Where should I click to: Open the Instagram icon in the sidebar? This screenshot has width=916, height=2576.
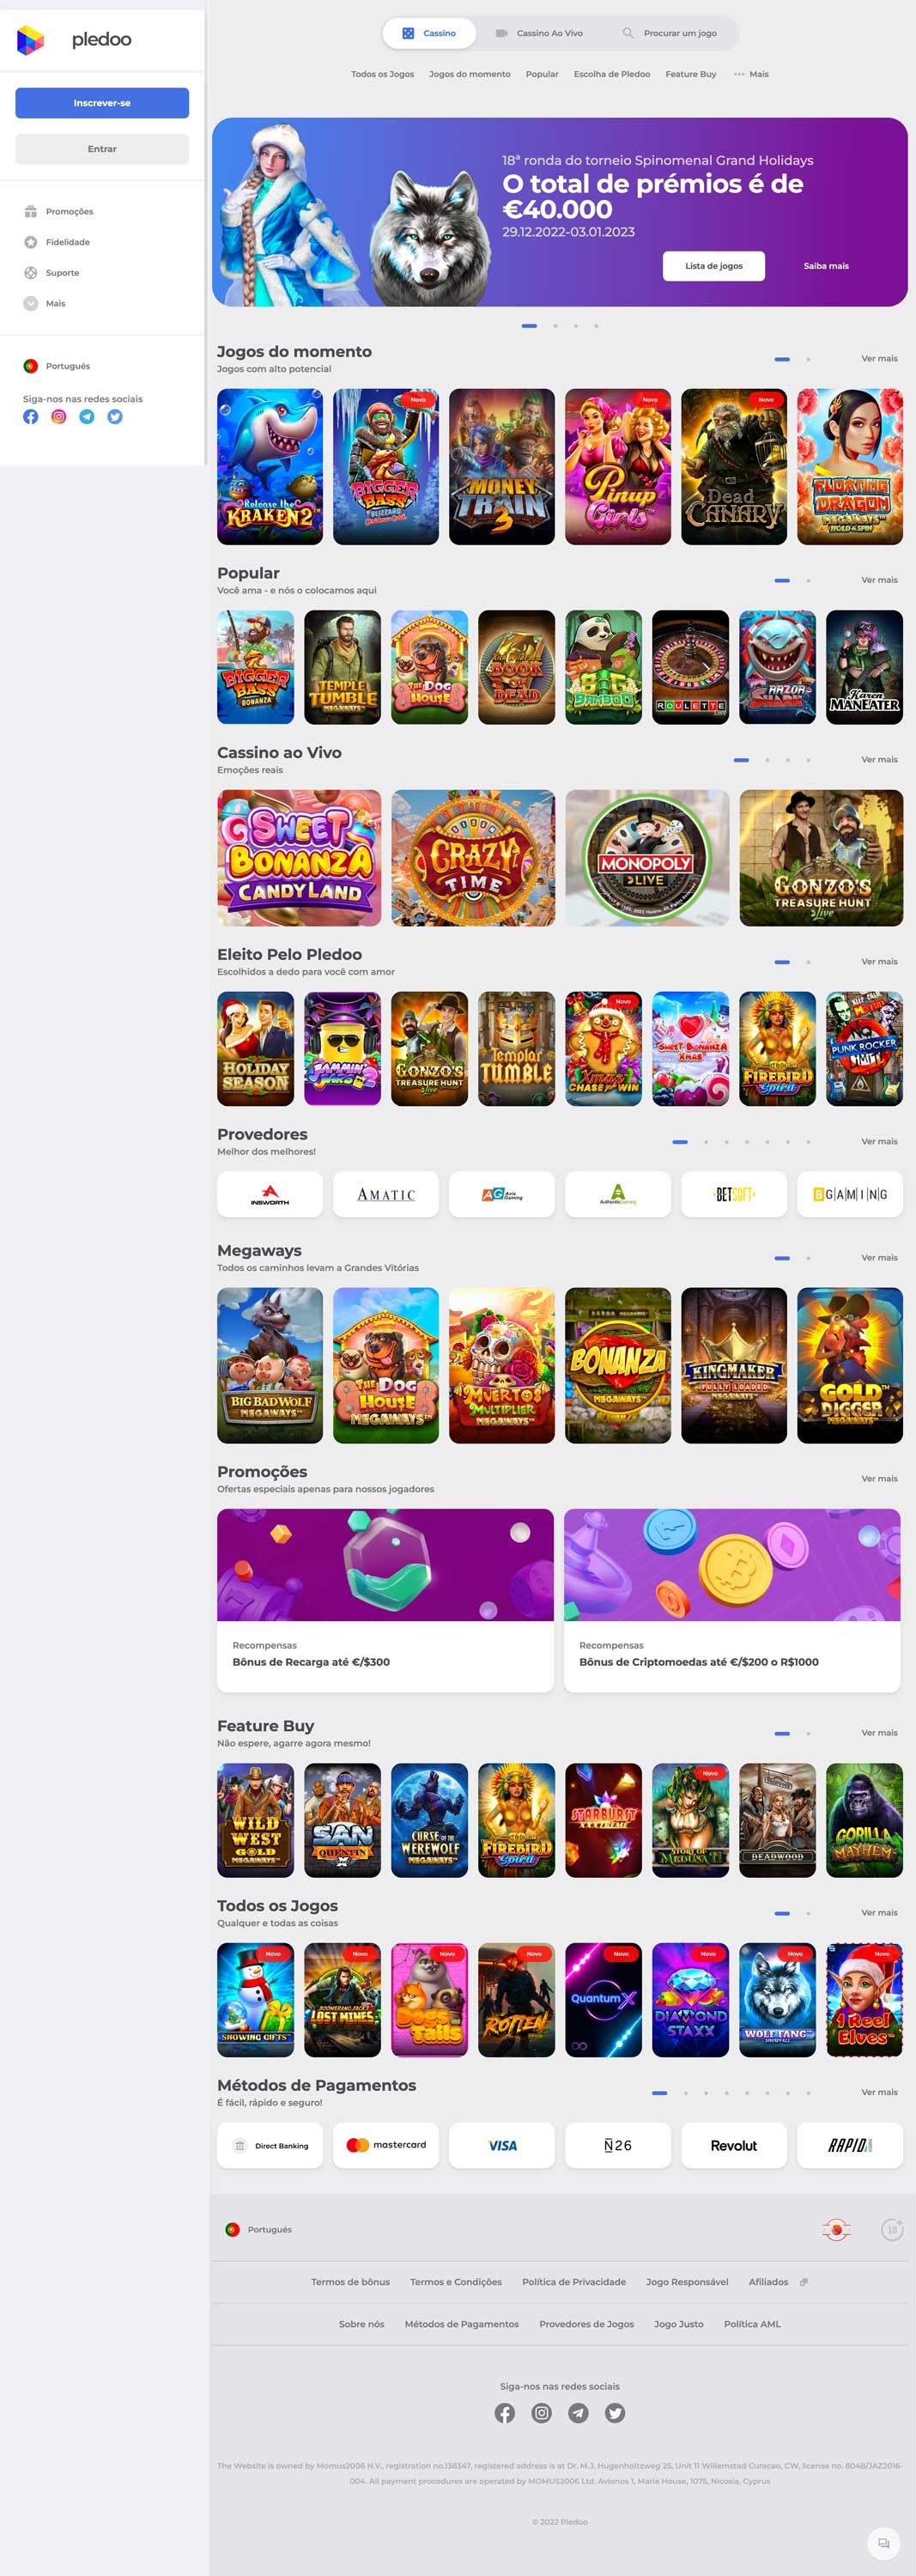pyautogui.click(x=59, y=417)
